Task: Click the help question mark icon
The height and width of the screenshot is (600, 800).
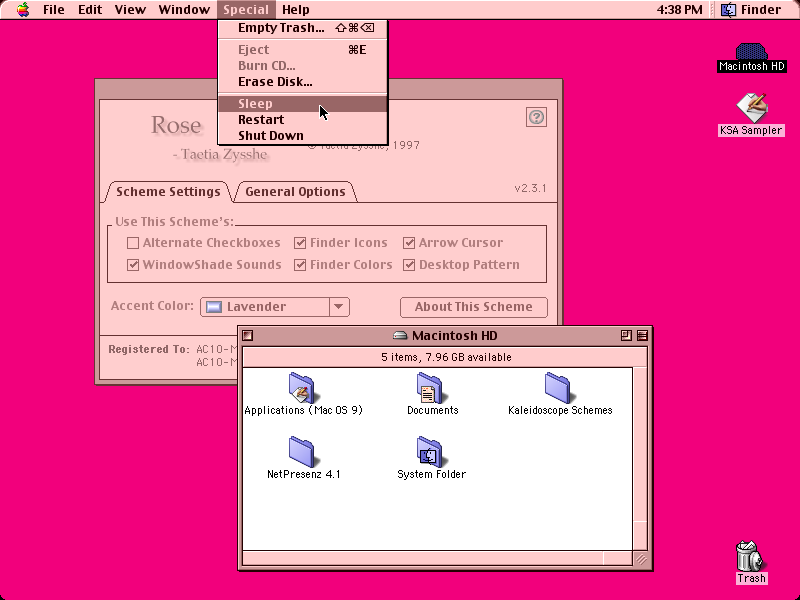Action: pos(536,117)
